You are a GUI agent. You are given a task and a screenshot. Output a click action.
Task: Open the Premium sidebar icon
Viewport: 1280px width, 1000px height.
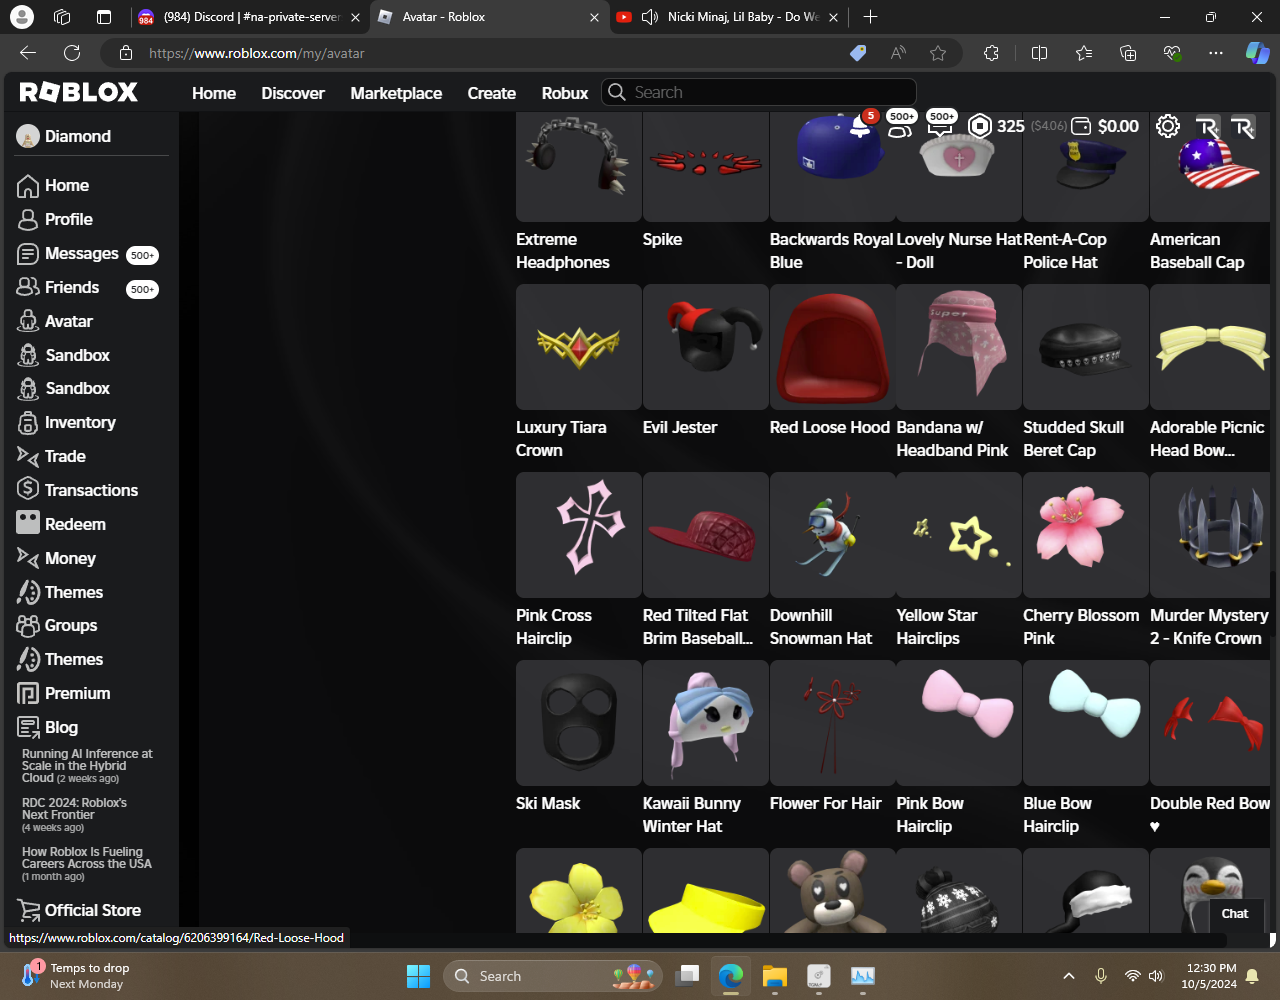pos(28,694)
